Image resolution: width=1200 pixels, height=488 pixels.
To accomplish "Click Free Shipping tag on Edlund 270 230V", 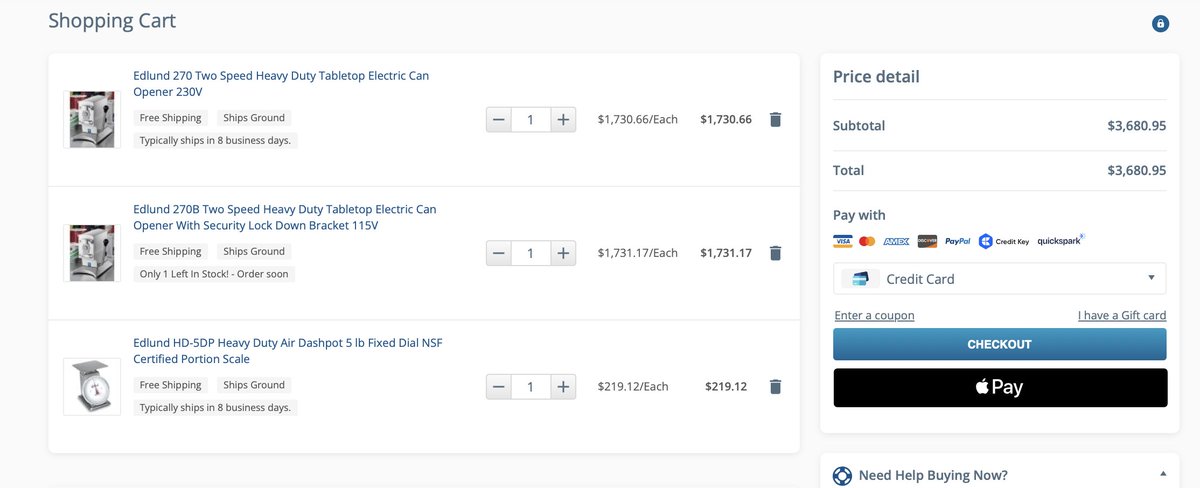I will 170,118.
